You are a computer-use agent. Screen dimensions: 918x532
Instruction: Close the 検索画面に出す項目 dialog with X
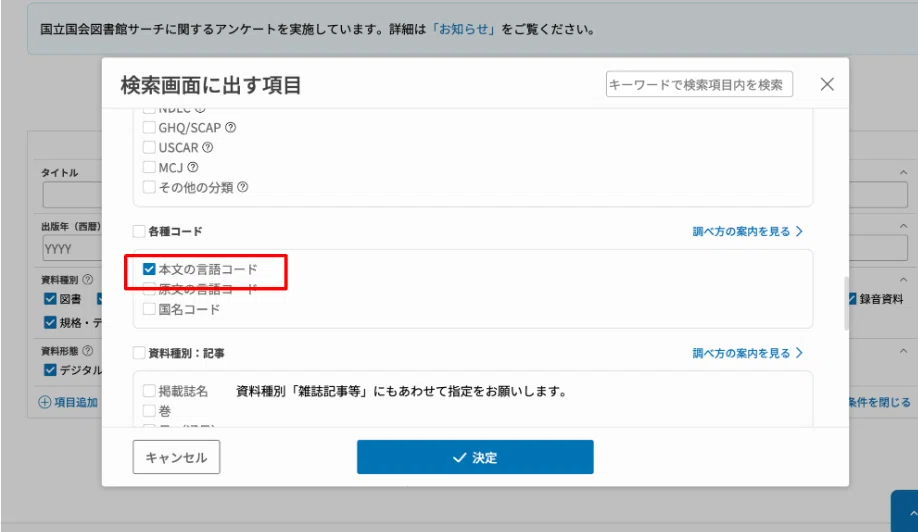tap(827, 84)
